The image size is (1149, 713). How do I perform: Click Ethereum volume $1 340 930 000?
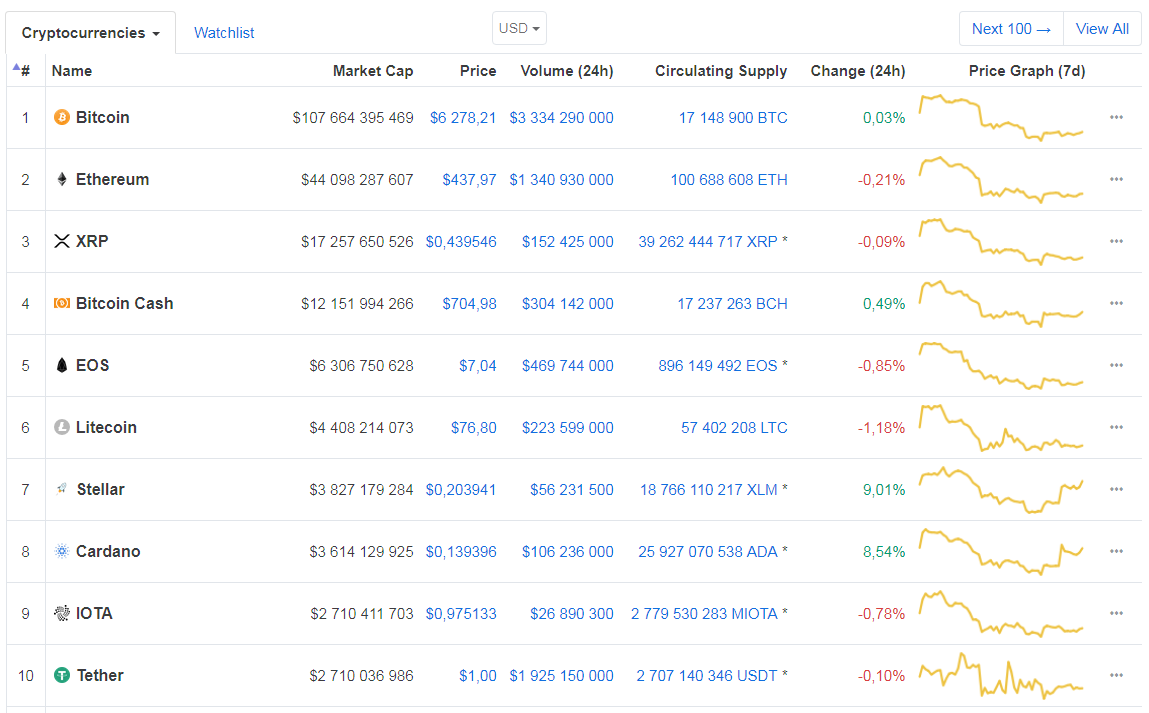[x=561, y=180]
